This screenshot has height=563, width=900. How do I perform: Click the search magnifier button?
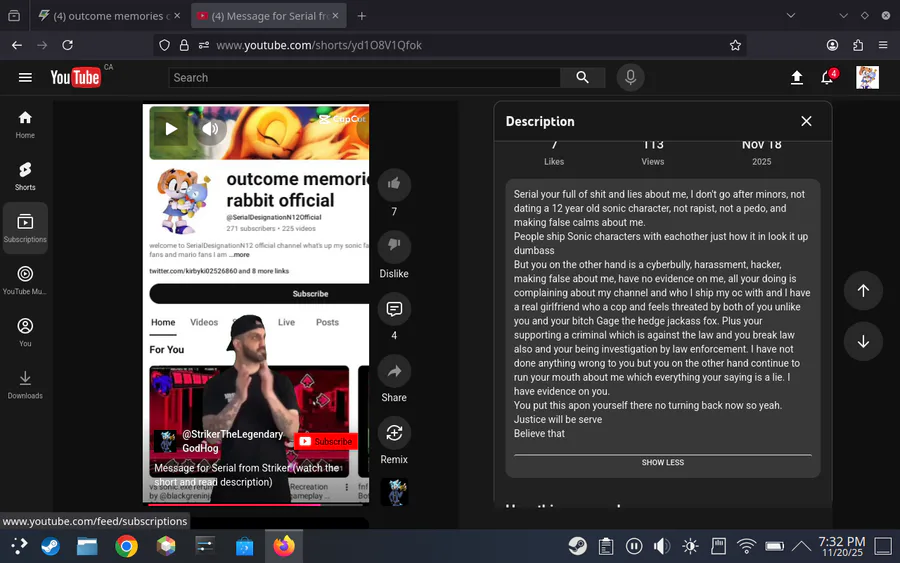[582, 77]
